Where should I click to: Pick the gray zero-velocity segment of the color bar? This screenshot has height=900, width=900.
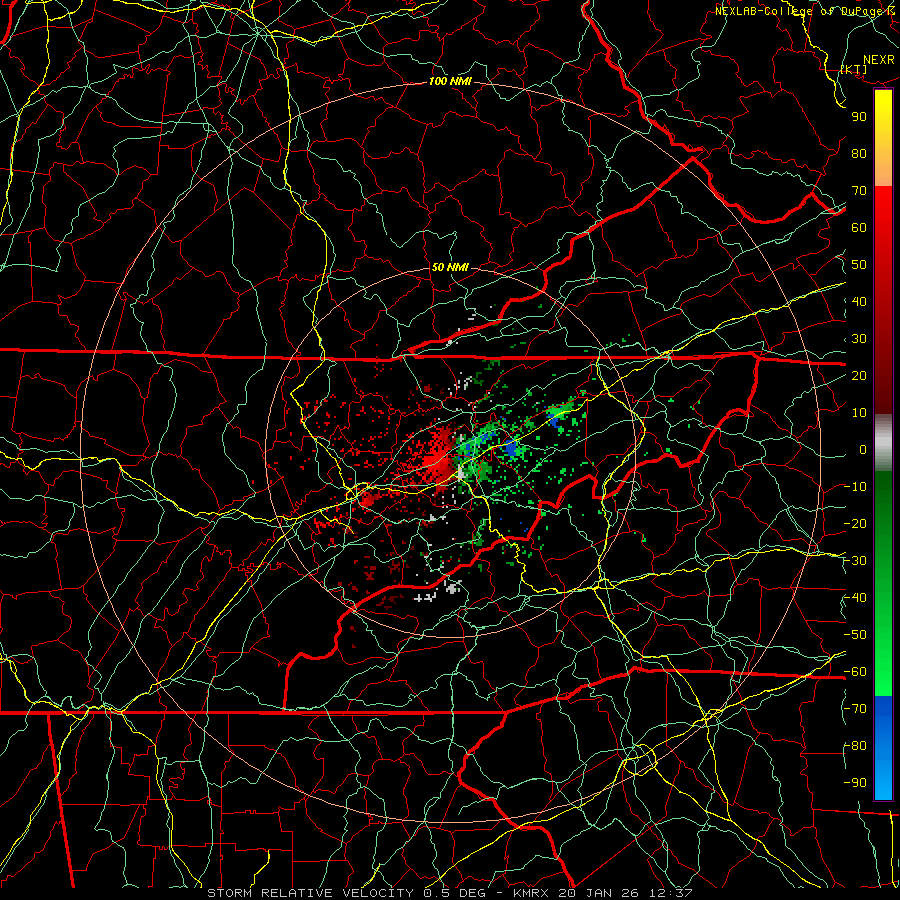pos(883,442)
